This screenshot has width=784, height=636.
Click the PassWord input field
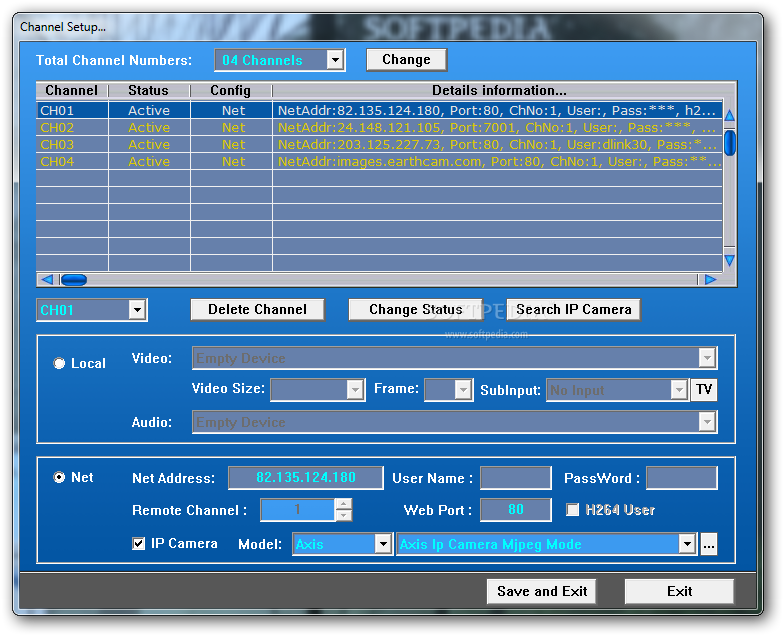point(682,478)
